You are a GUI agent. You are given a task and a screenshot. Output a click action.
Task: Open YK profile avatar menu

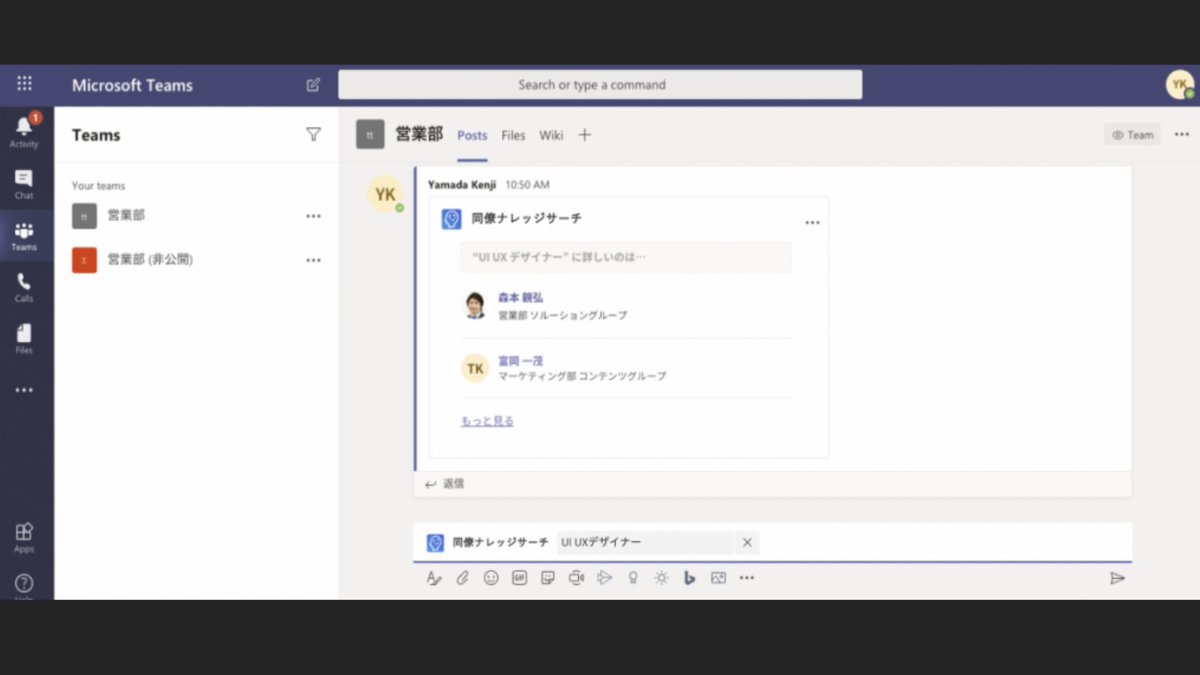1180,85
